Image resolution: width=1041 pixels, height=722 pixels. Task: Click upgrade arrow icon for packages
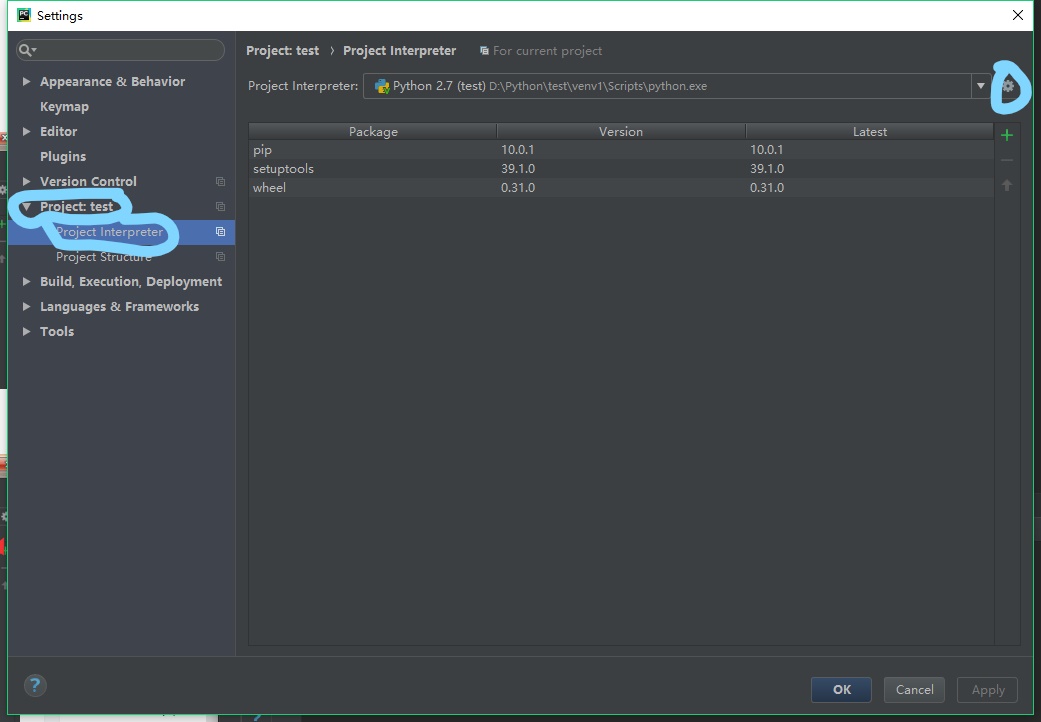pos(1006,185)
